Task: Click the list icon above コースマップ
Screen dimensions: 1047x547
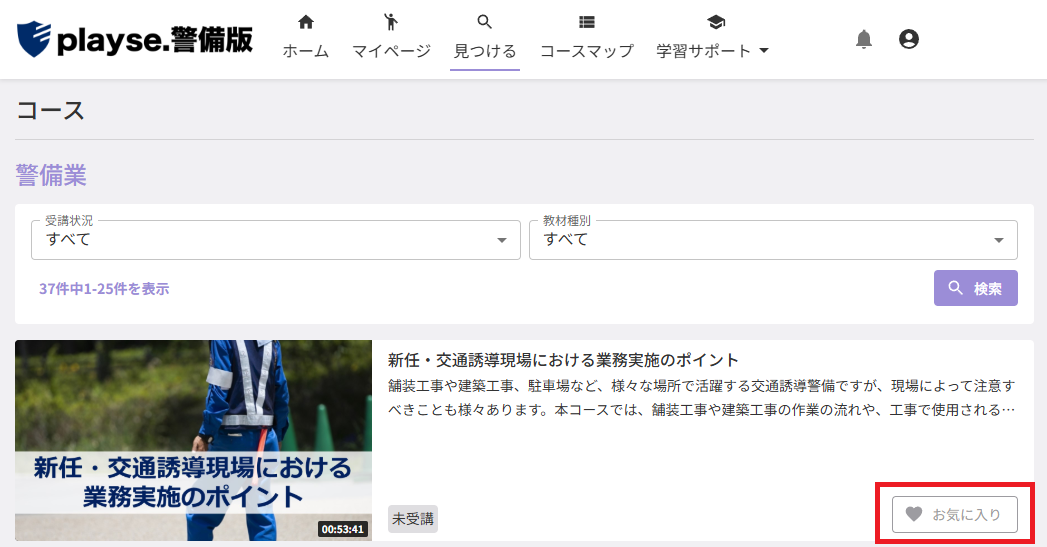Action: click(x=586, y=22)
